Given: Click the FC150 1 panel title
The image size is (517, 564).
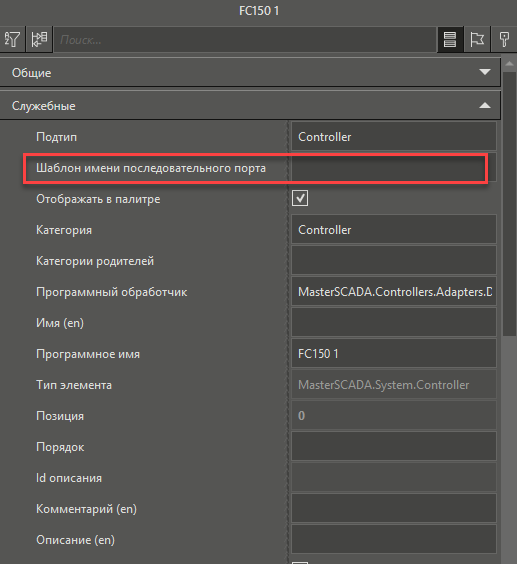Looking at the screenshot, I should coord(259,11).
